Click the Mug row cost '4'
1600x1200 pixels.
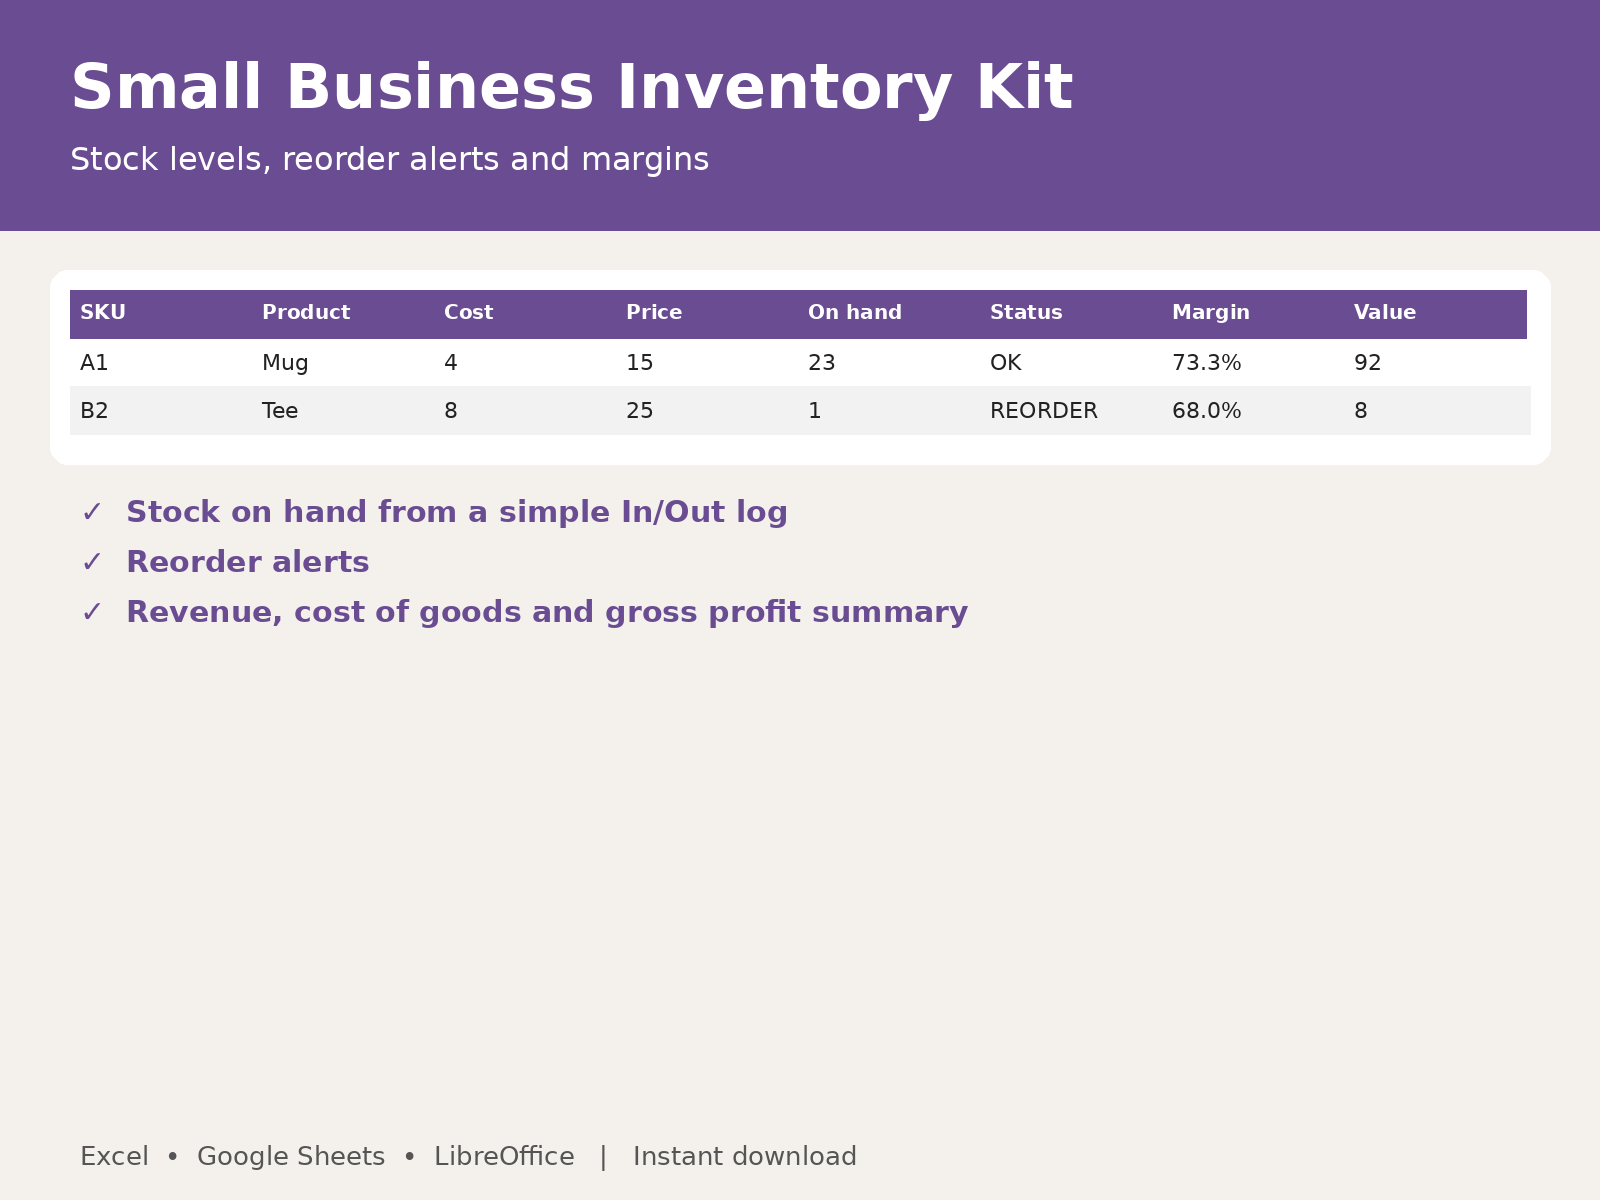tap(451, 363)
